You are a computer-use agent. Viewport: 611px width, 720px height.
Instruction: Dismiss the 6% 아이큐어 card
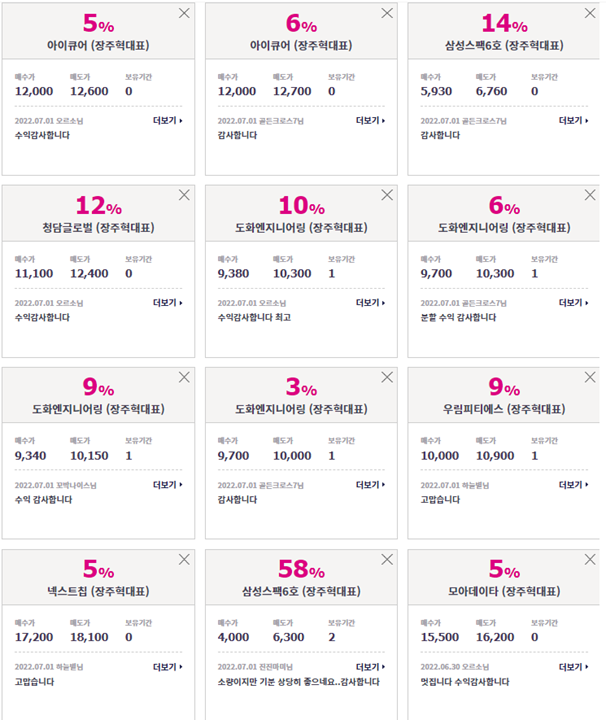[x=387, y=13]
